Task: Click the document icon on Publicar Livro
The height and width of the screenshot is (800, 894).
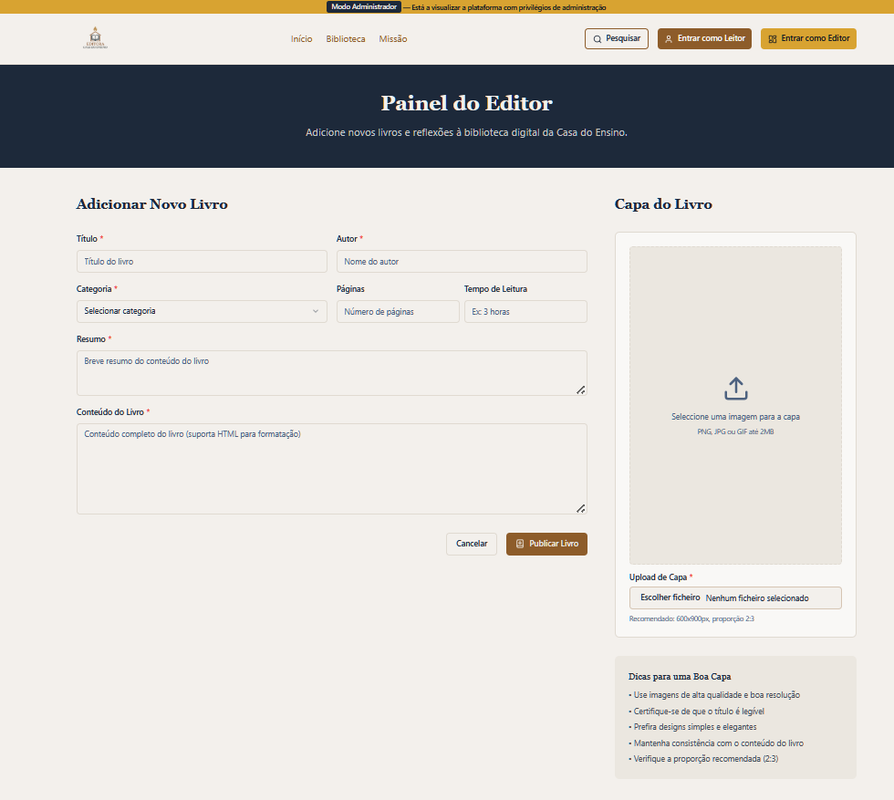Action: coord(519,544)
